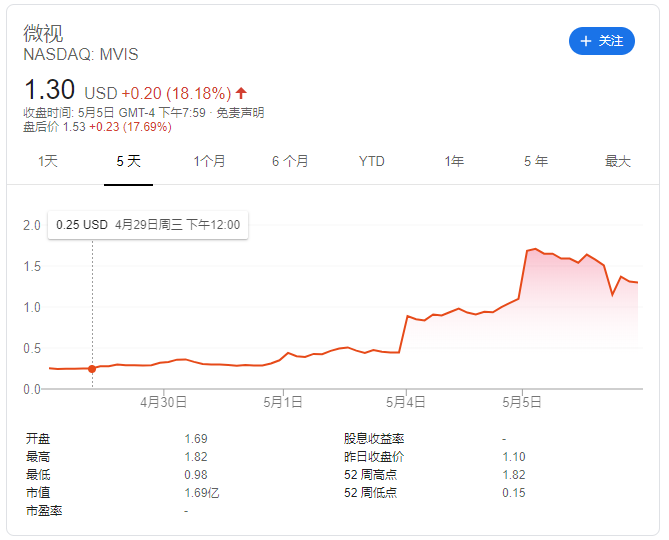The width and height of the screenshot is (669, 540).
Task: Click the ticker NASDAQ: MVIS
Action: [81, 55]
